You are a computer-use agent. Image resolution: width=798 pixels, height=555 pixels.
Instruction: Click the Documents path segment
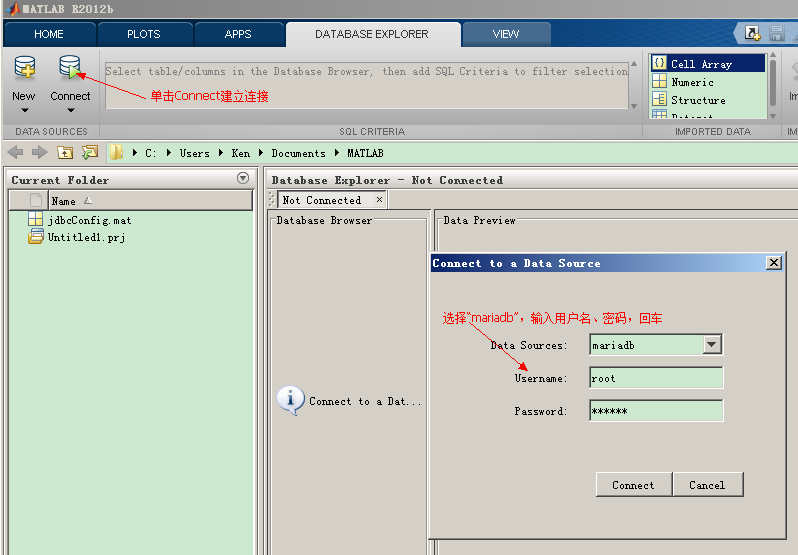click(298, 153)
